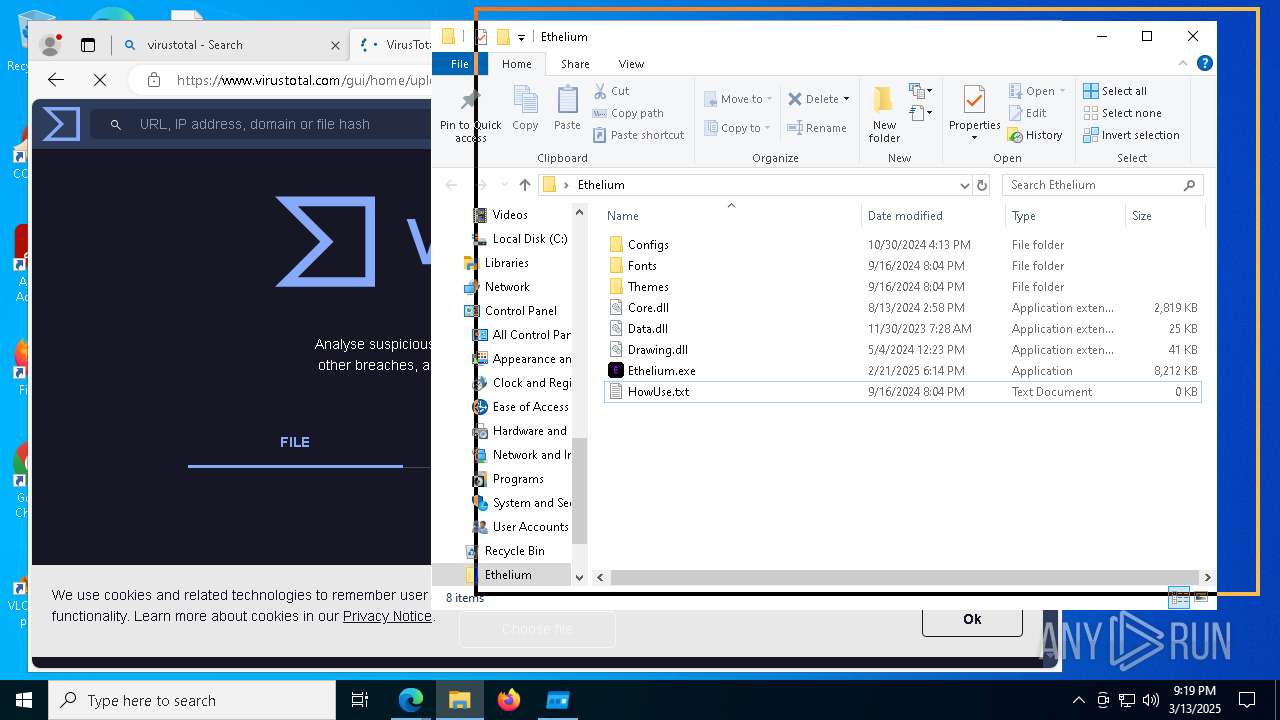1280x720 pixels.
Task: Click the Open command in ribbon
Action: click(1036, 91)
